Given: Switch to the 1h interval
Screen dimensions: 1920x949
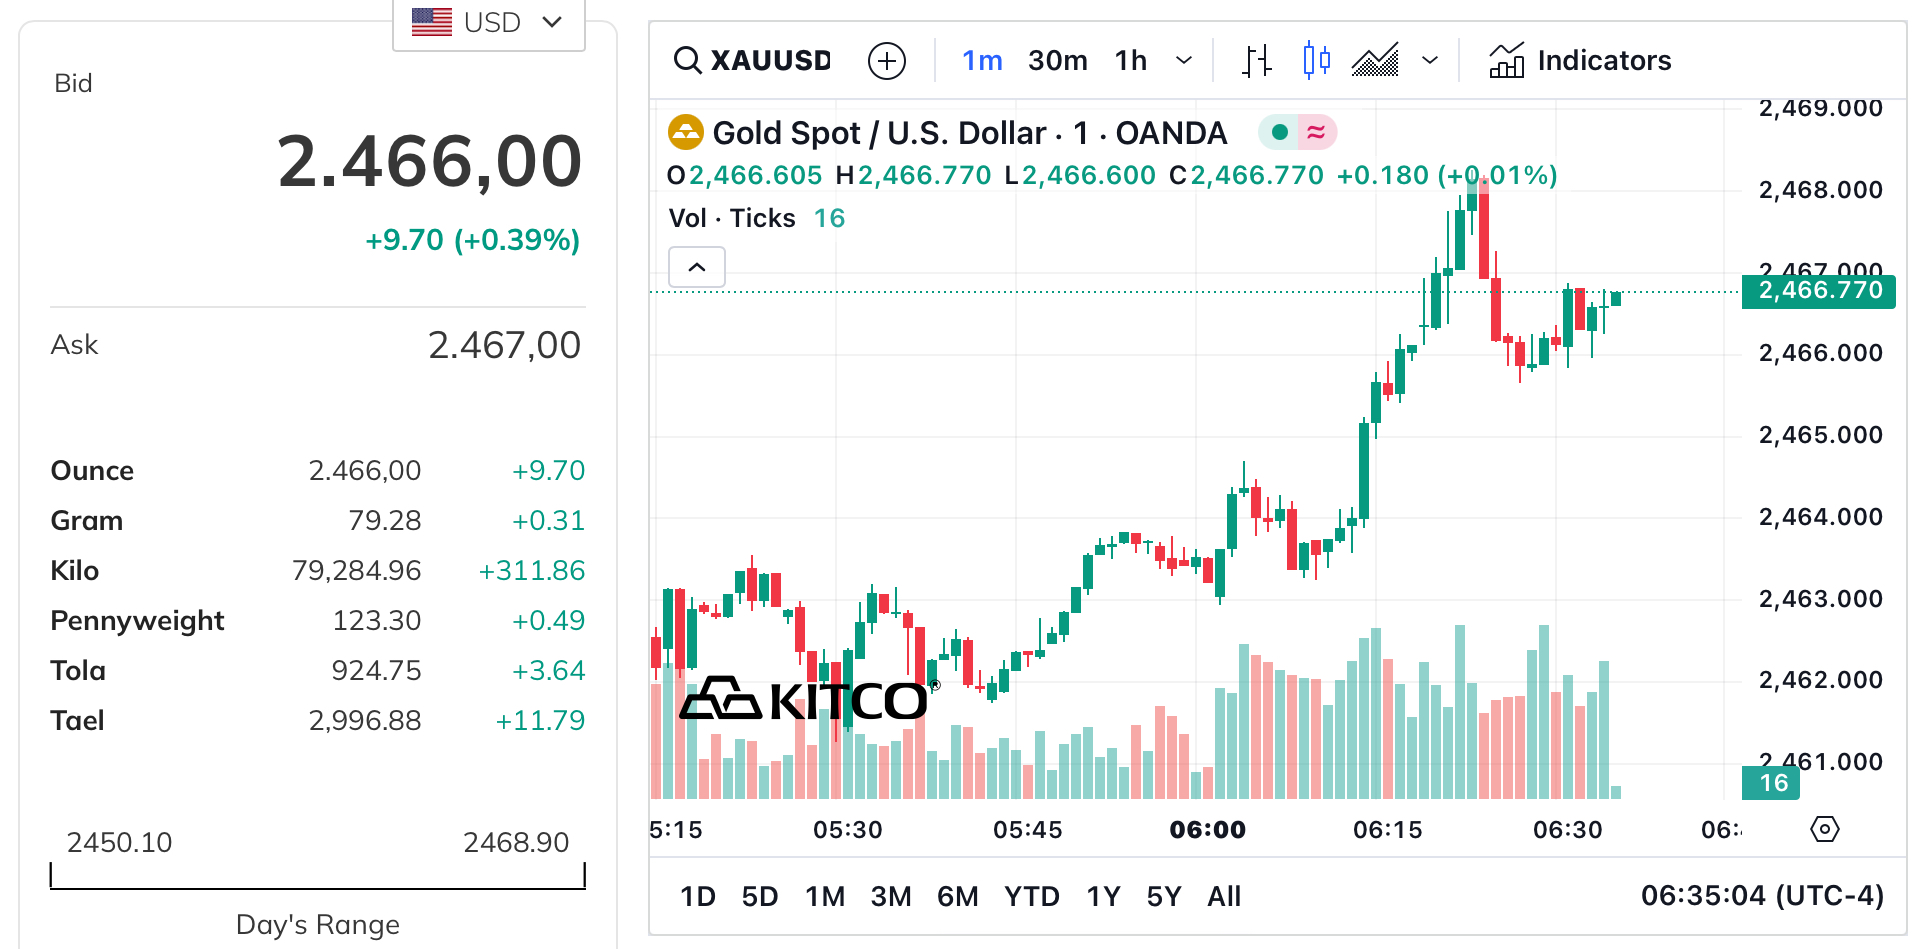Looking at the screenshot, I should pyautogui.click(x=1131, y=61).
